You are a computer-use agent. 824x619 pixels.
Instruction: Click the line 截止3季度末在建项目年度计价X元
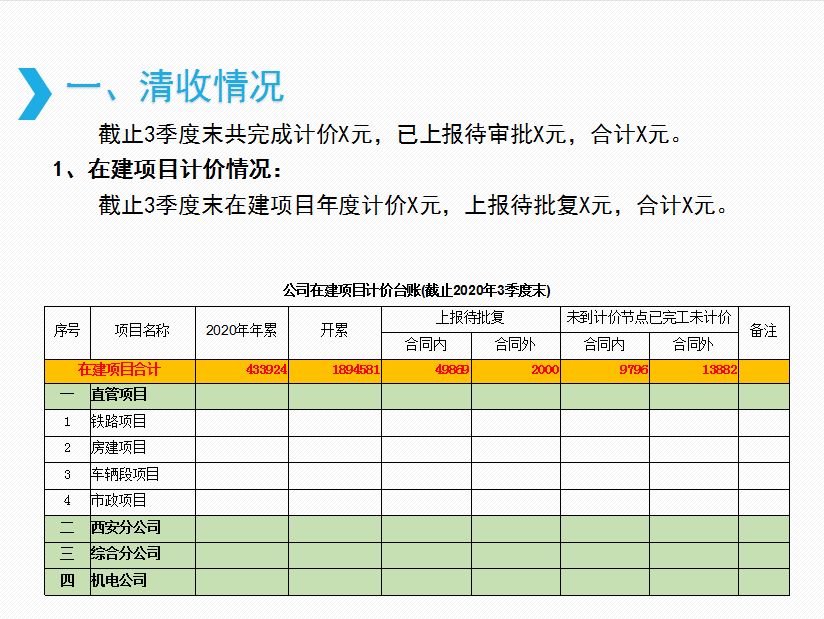pyautogui.click(x=413, y=205)
